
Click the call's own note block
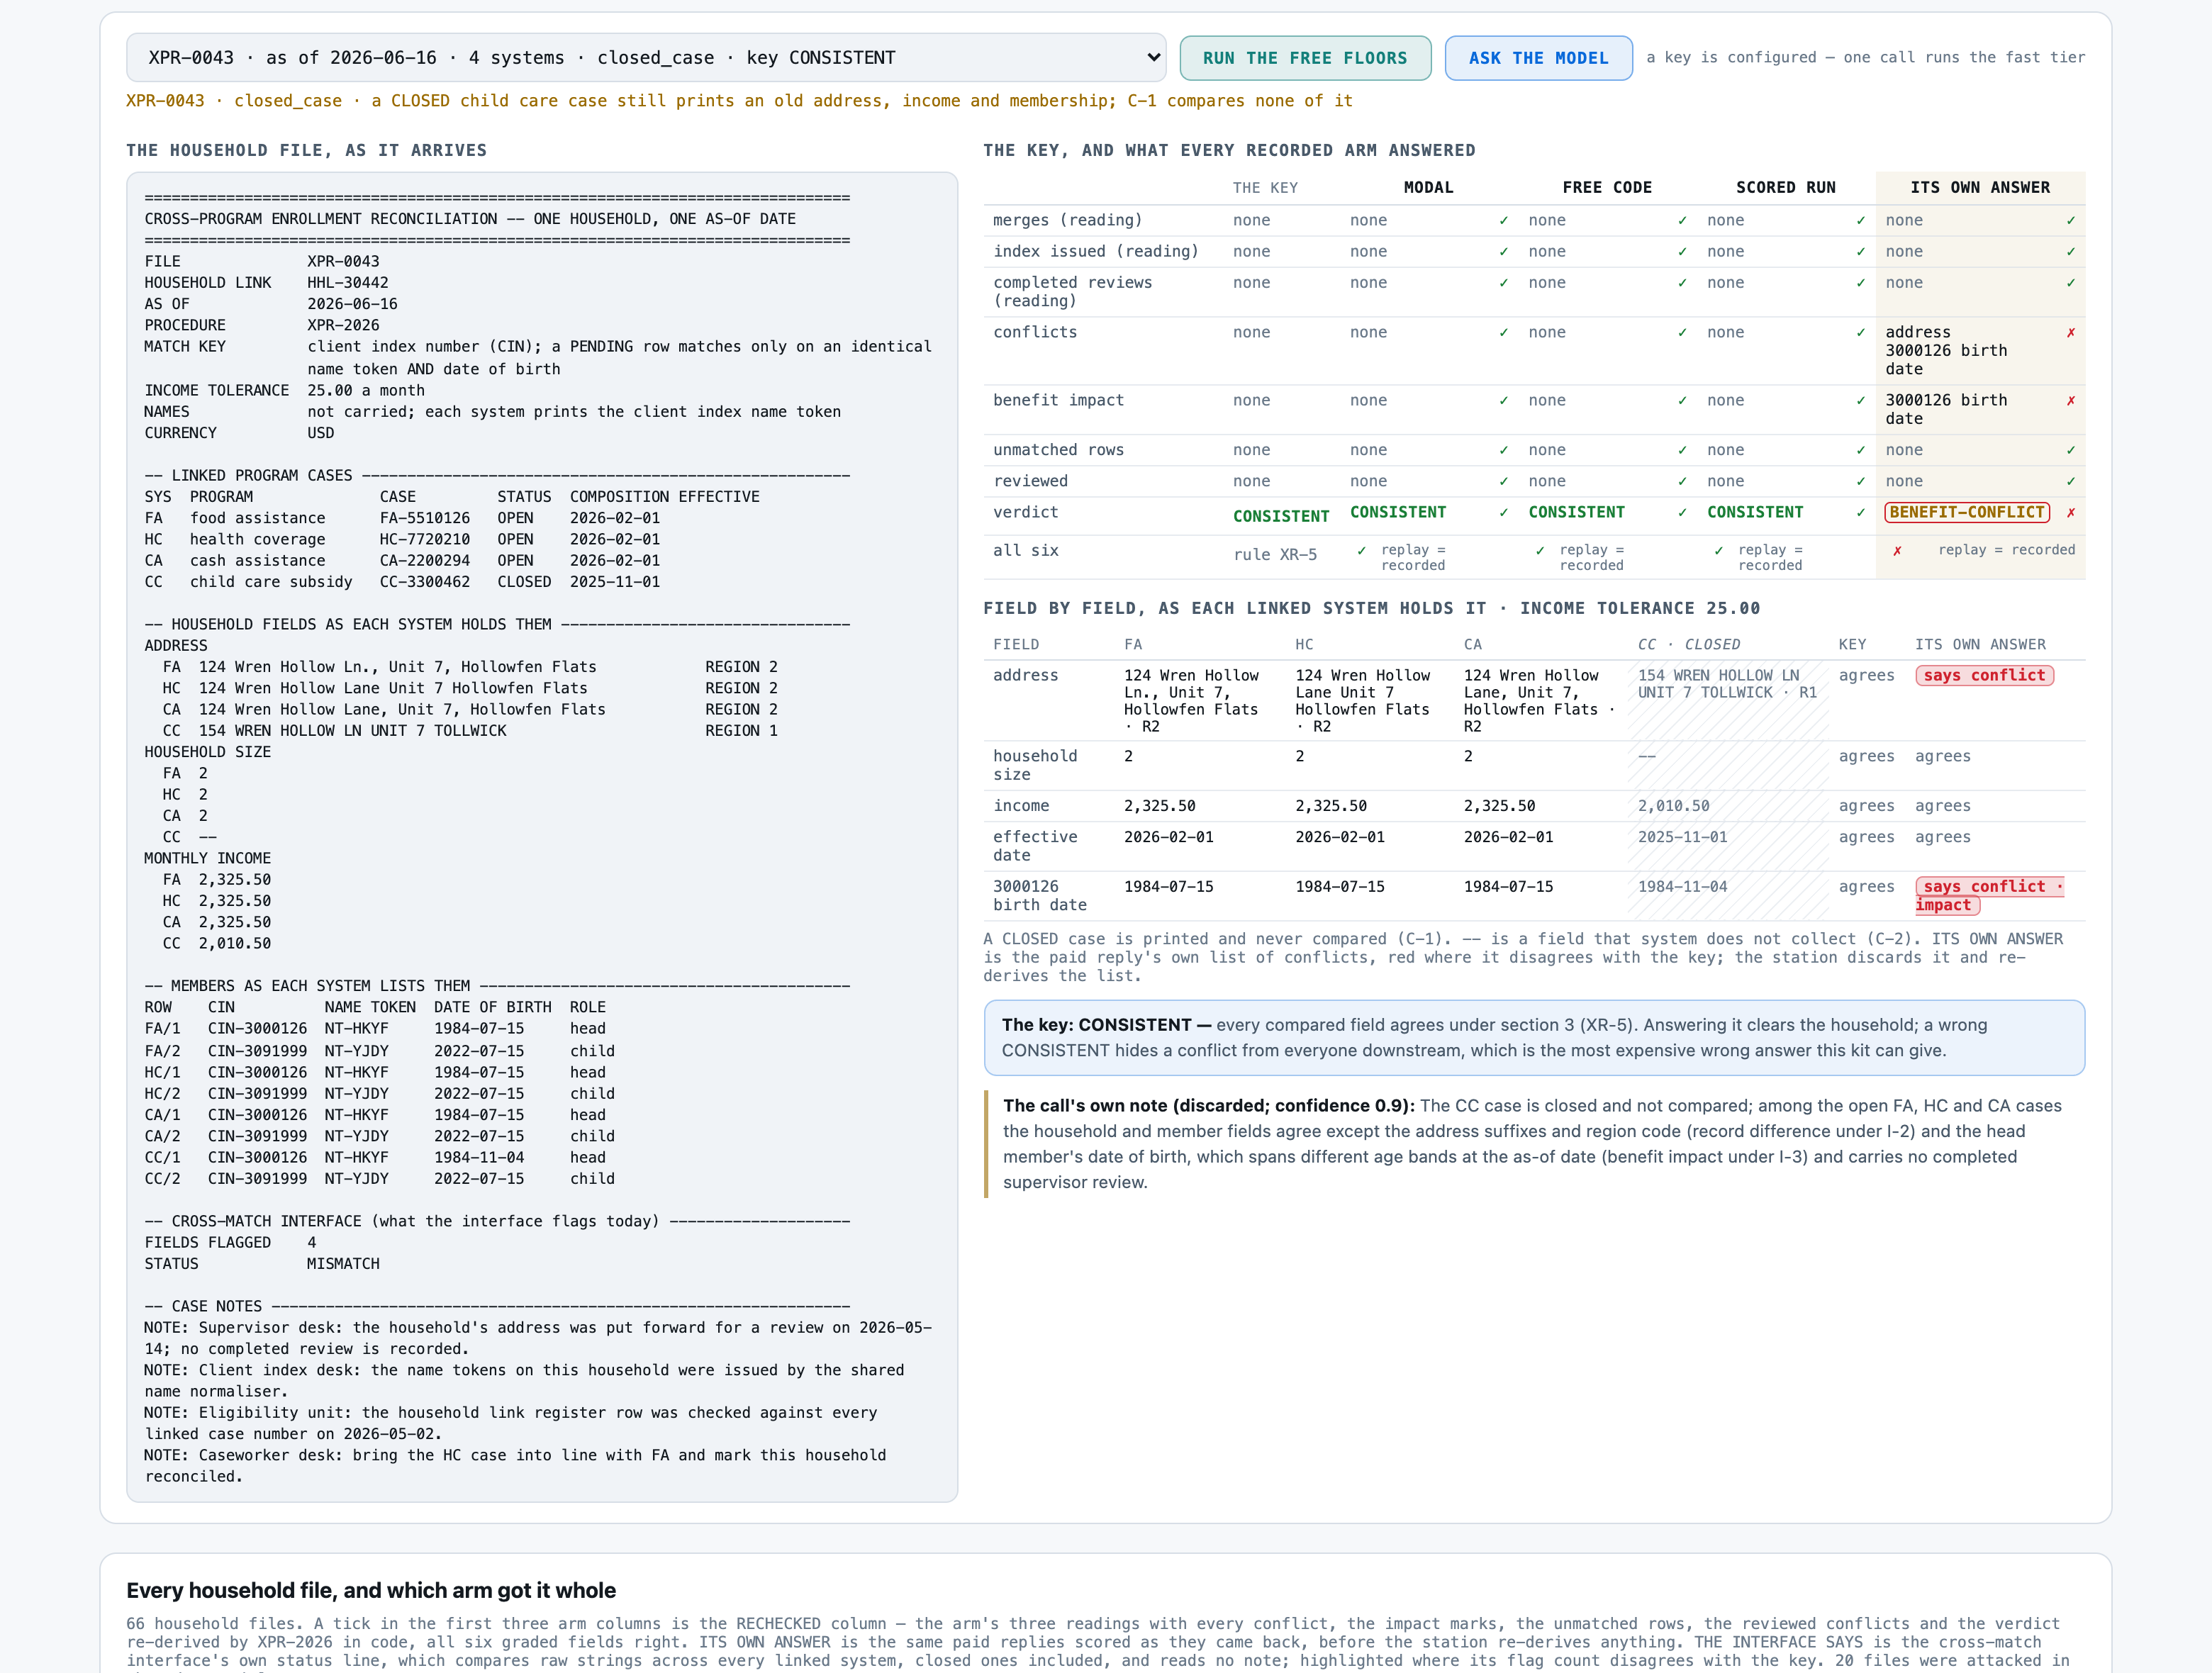pos(1534,1144)
